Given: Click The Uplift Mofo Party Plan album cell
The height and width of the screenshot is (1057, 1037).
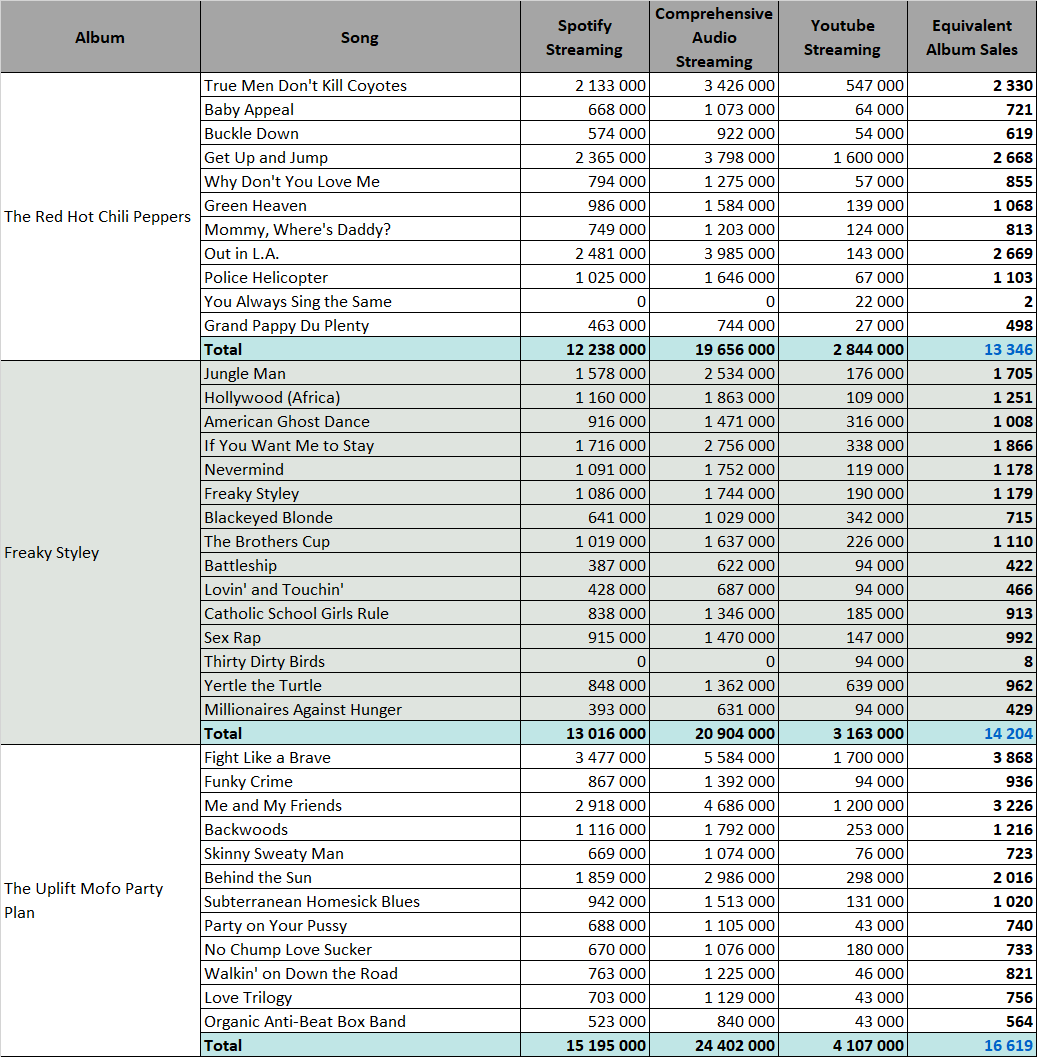Looking at the screenshot, I should 100,901.
